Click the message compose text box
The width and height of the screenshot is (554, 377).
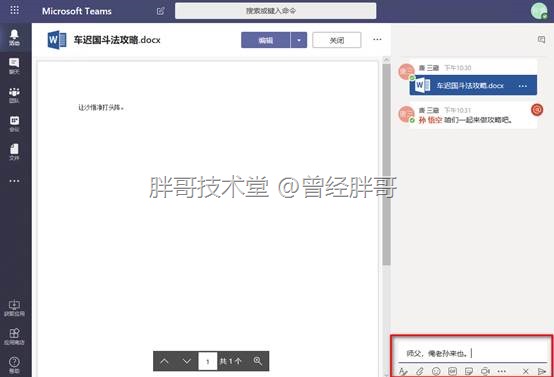pos(472,353)
